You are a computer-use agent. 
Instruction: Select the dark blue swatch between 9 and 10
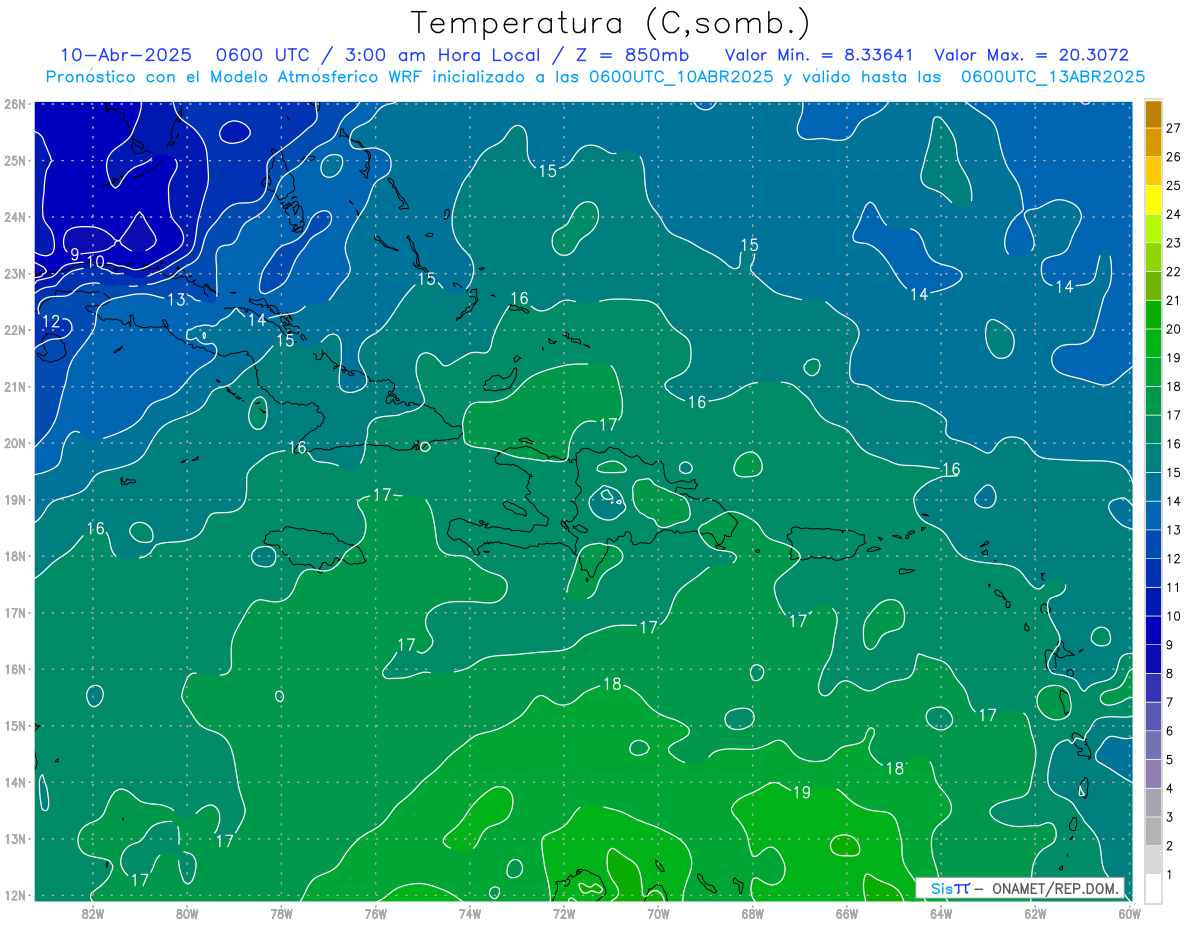point(1152,631)
